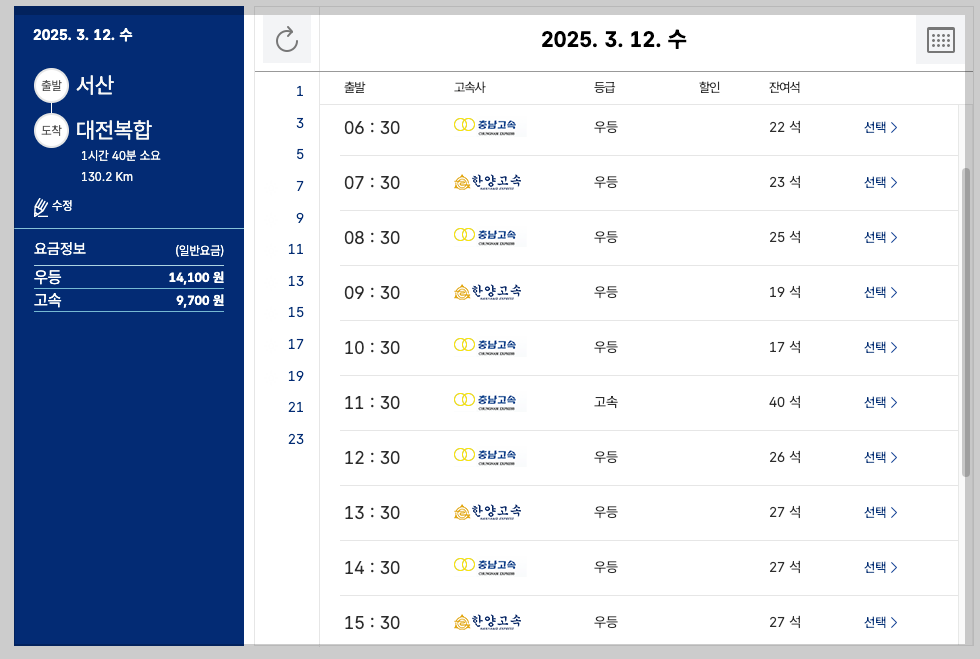Click the 한양고속 logo on the 09:30 row
Image resolution: width=980 pixels, height=659 pixels.
coord(487,292)
